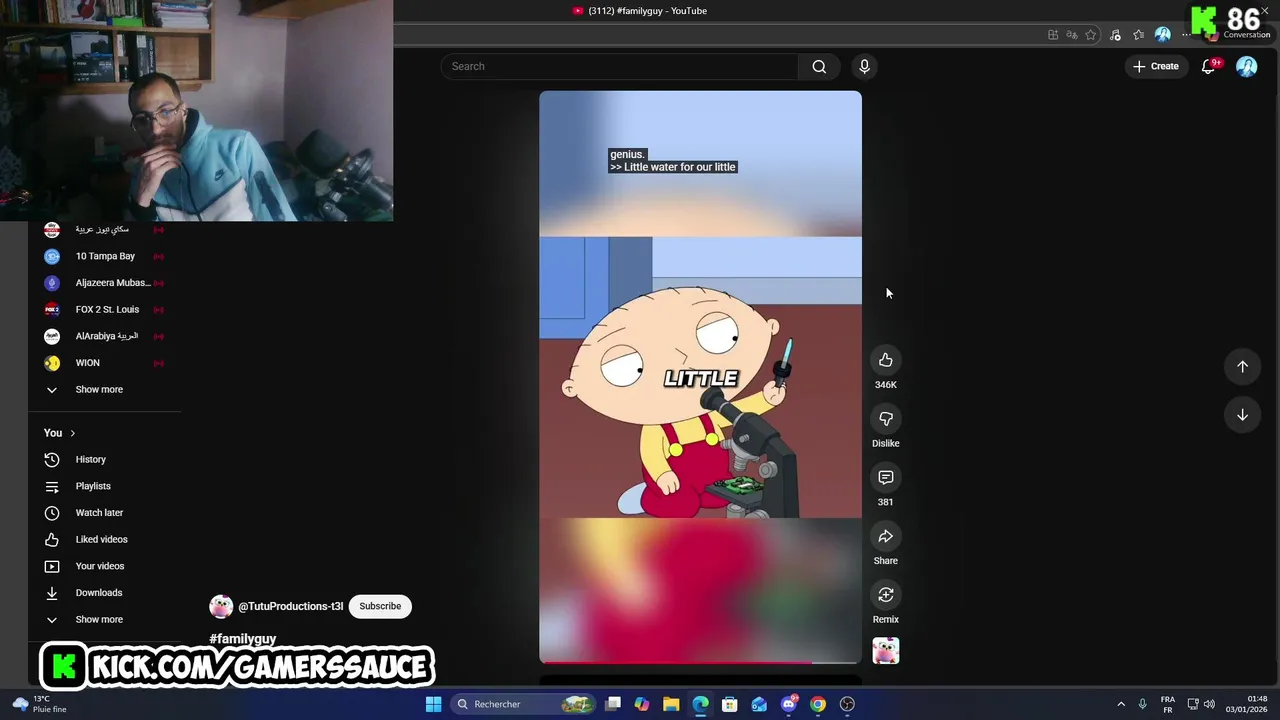1280x720 pixels.
Task: Open the translate page icon in address bar
Action: click(x=1072, y=35)
